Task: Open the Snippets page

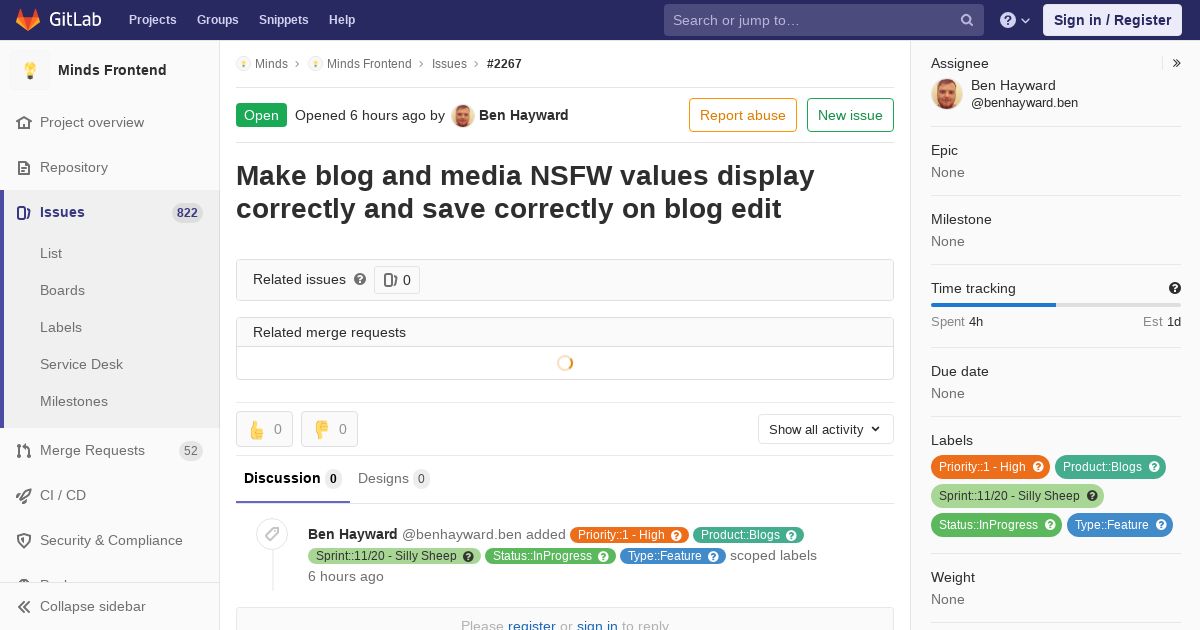Action: click(283, 20)
